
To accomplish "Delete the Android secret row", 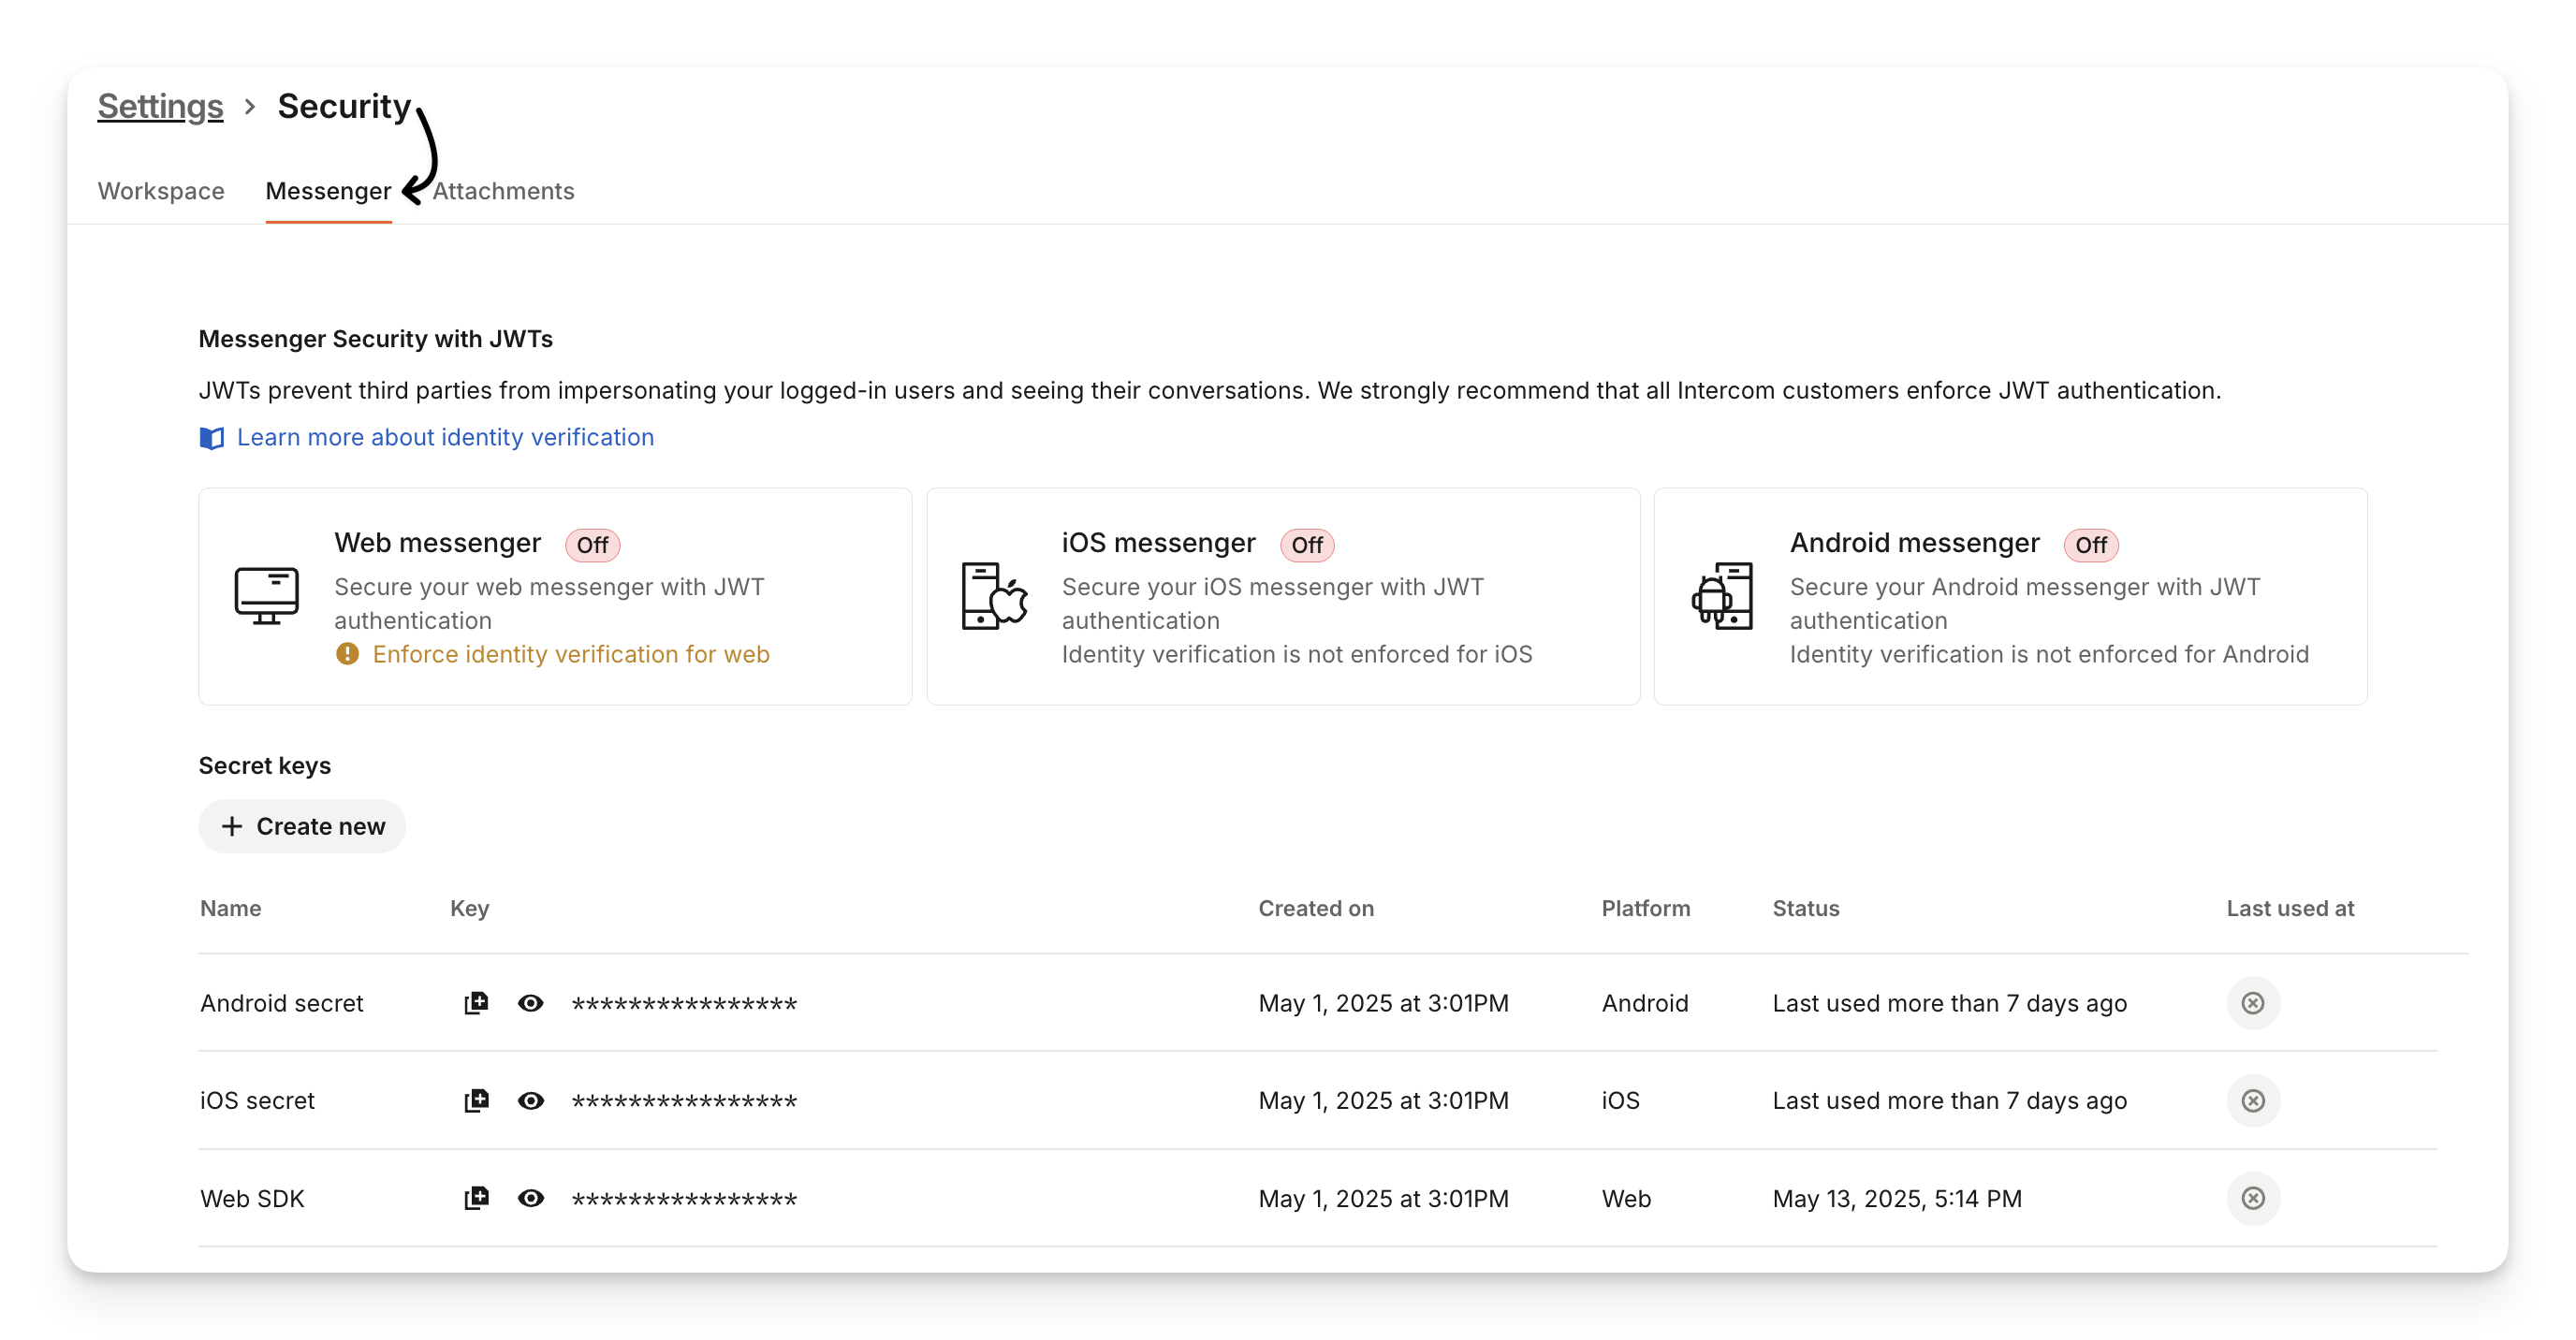I will (2252, 1003).
